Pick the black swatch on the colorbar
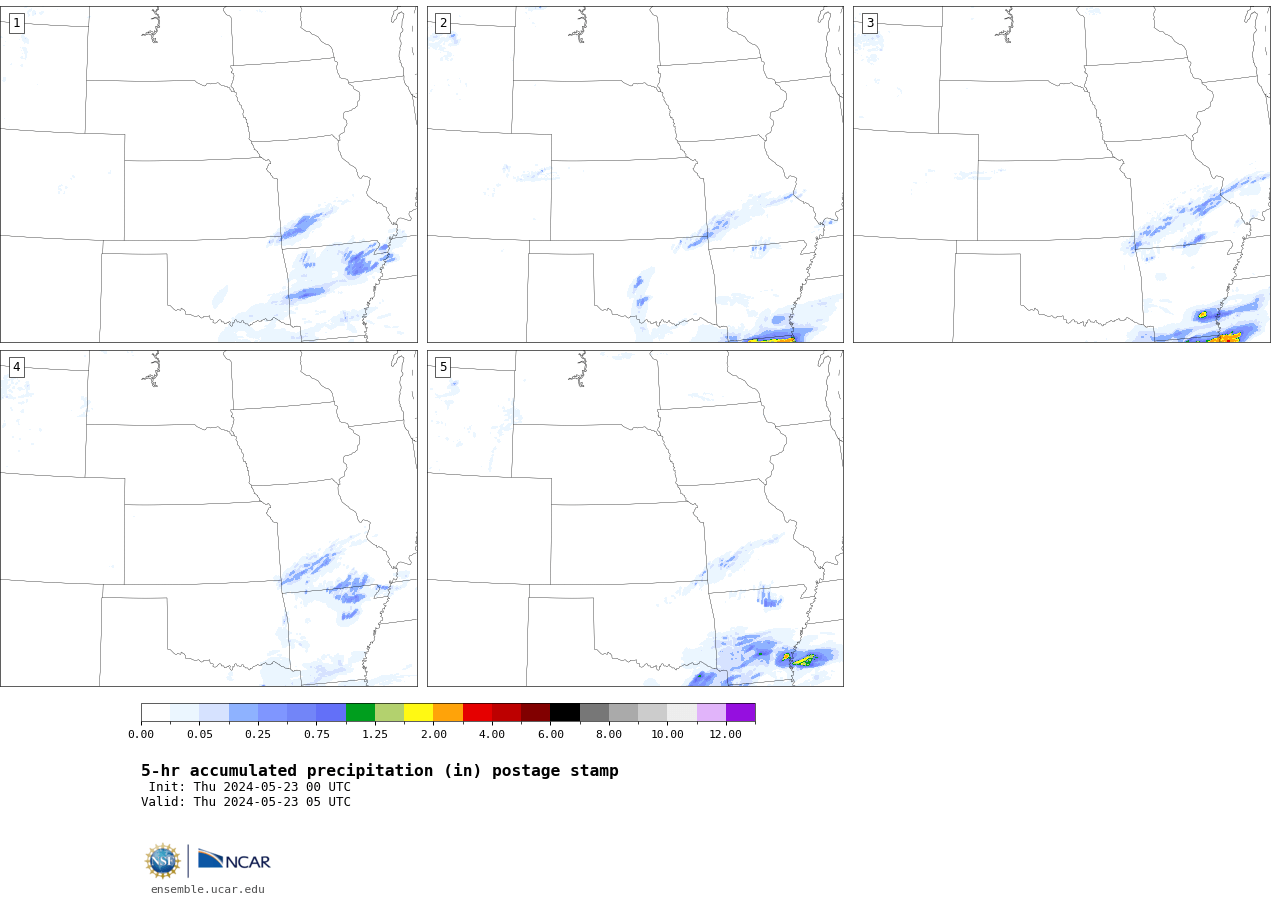This screenshot has height=901, width=1280. tap(565, 712)
